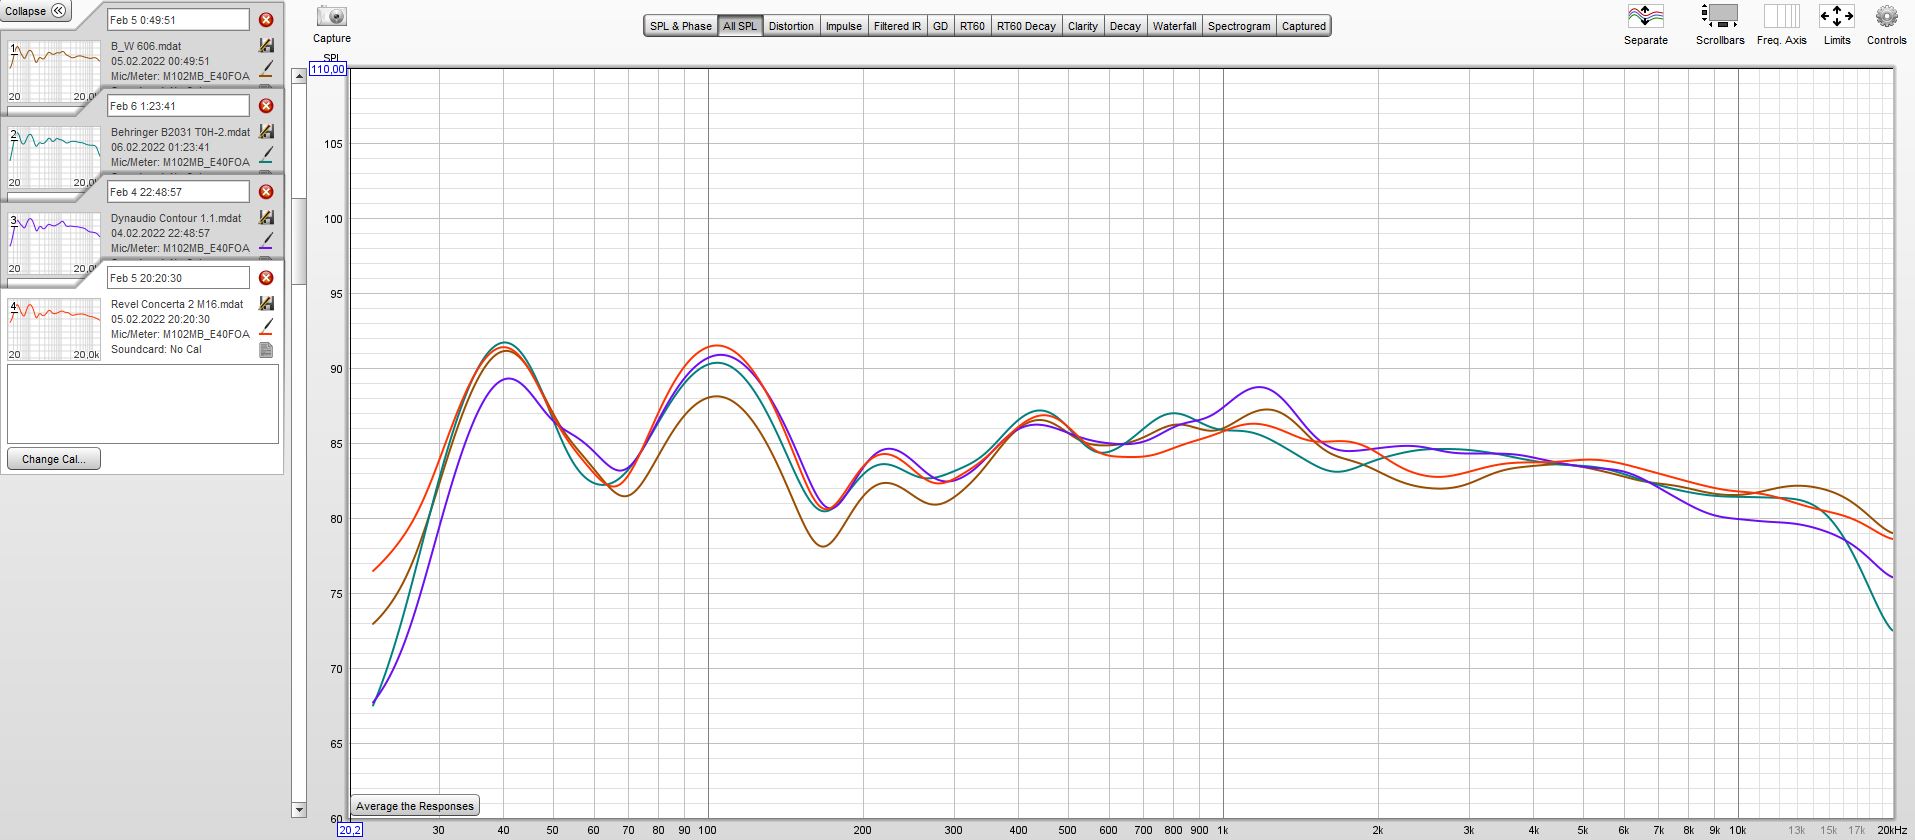Open graph Limits settings

[x=1837, y=24]
